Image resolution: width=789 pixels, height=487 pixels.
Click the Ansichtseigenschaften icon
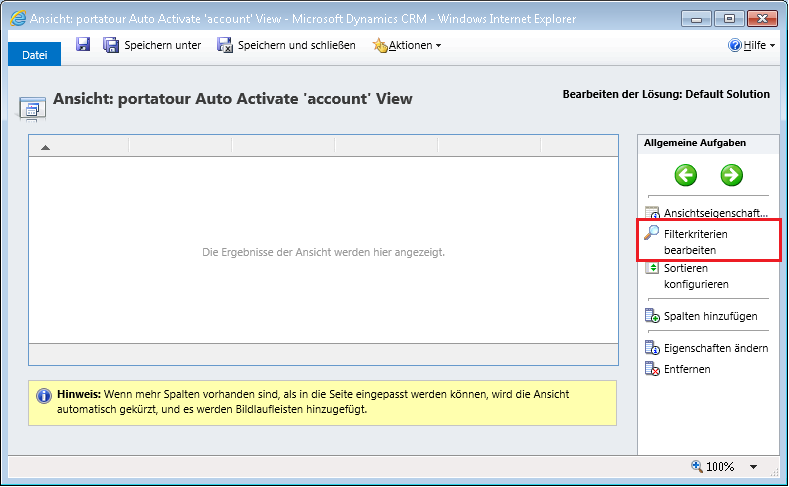click(x=652, y=212)
